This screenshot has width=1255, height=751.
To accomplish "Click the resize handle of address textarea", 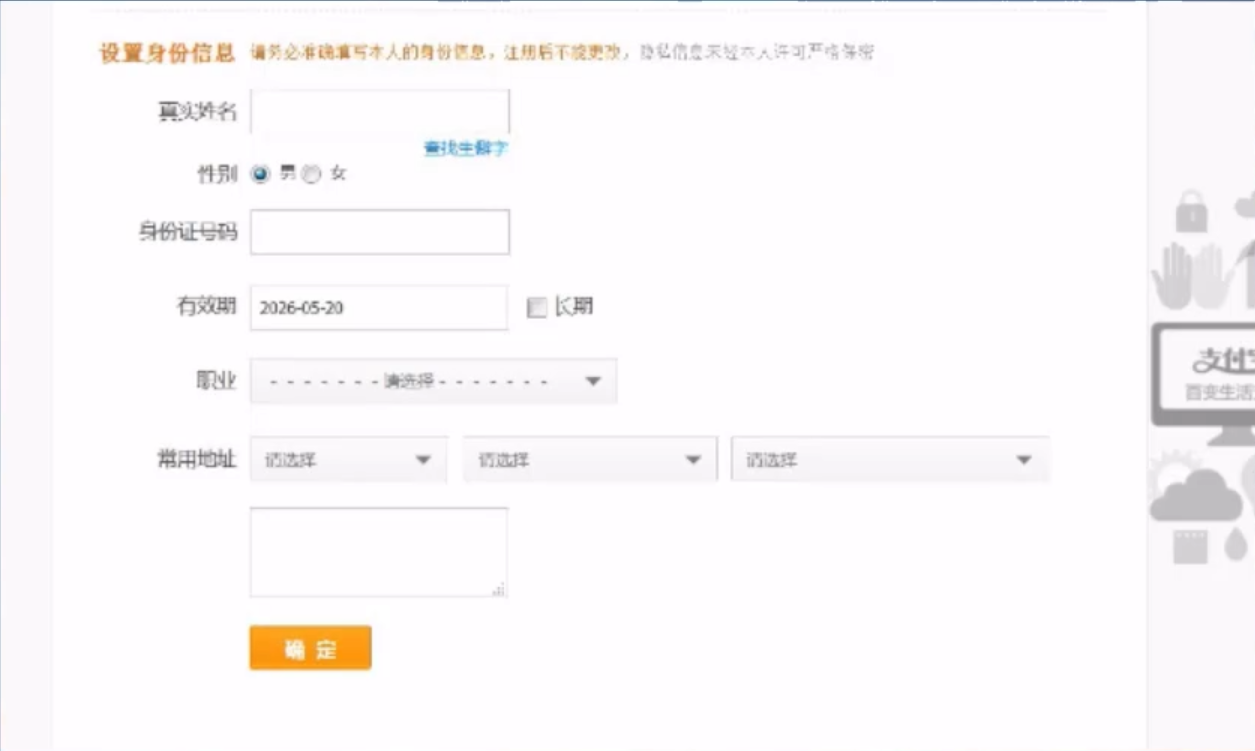I will [500, 590].
